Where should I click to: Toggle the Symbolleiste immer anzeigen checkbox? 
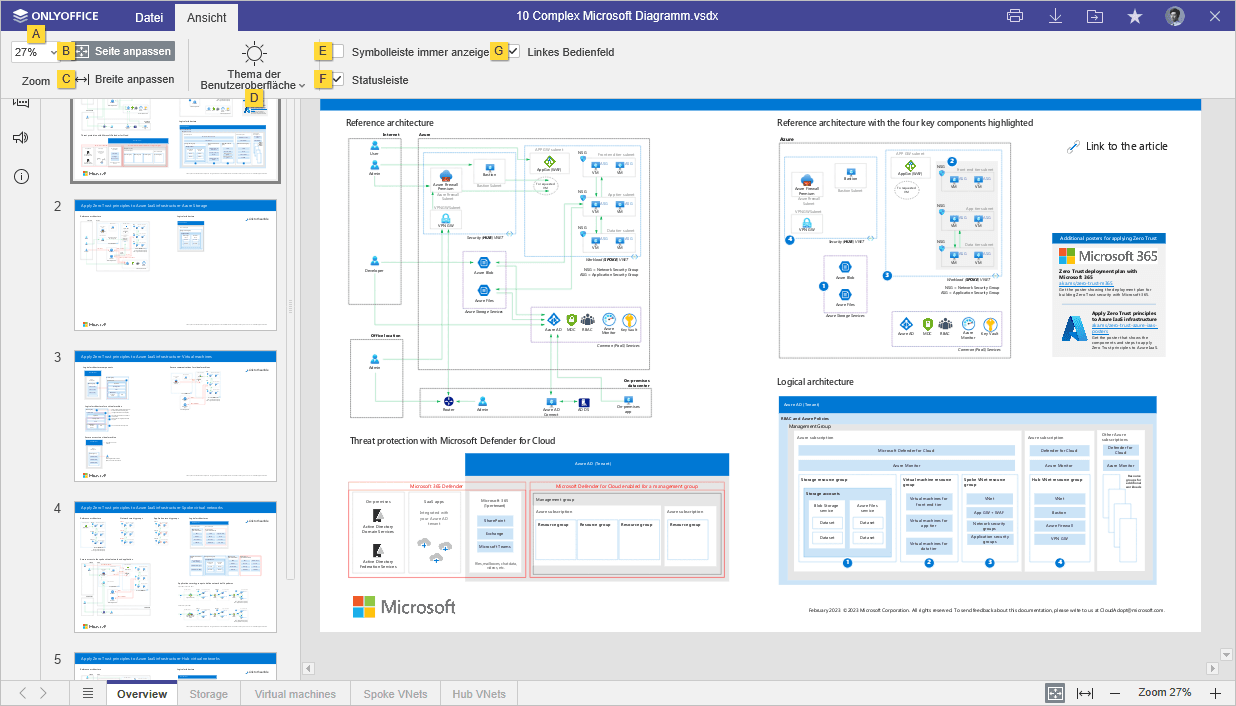tap(339, 51)
